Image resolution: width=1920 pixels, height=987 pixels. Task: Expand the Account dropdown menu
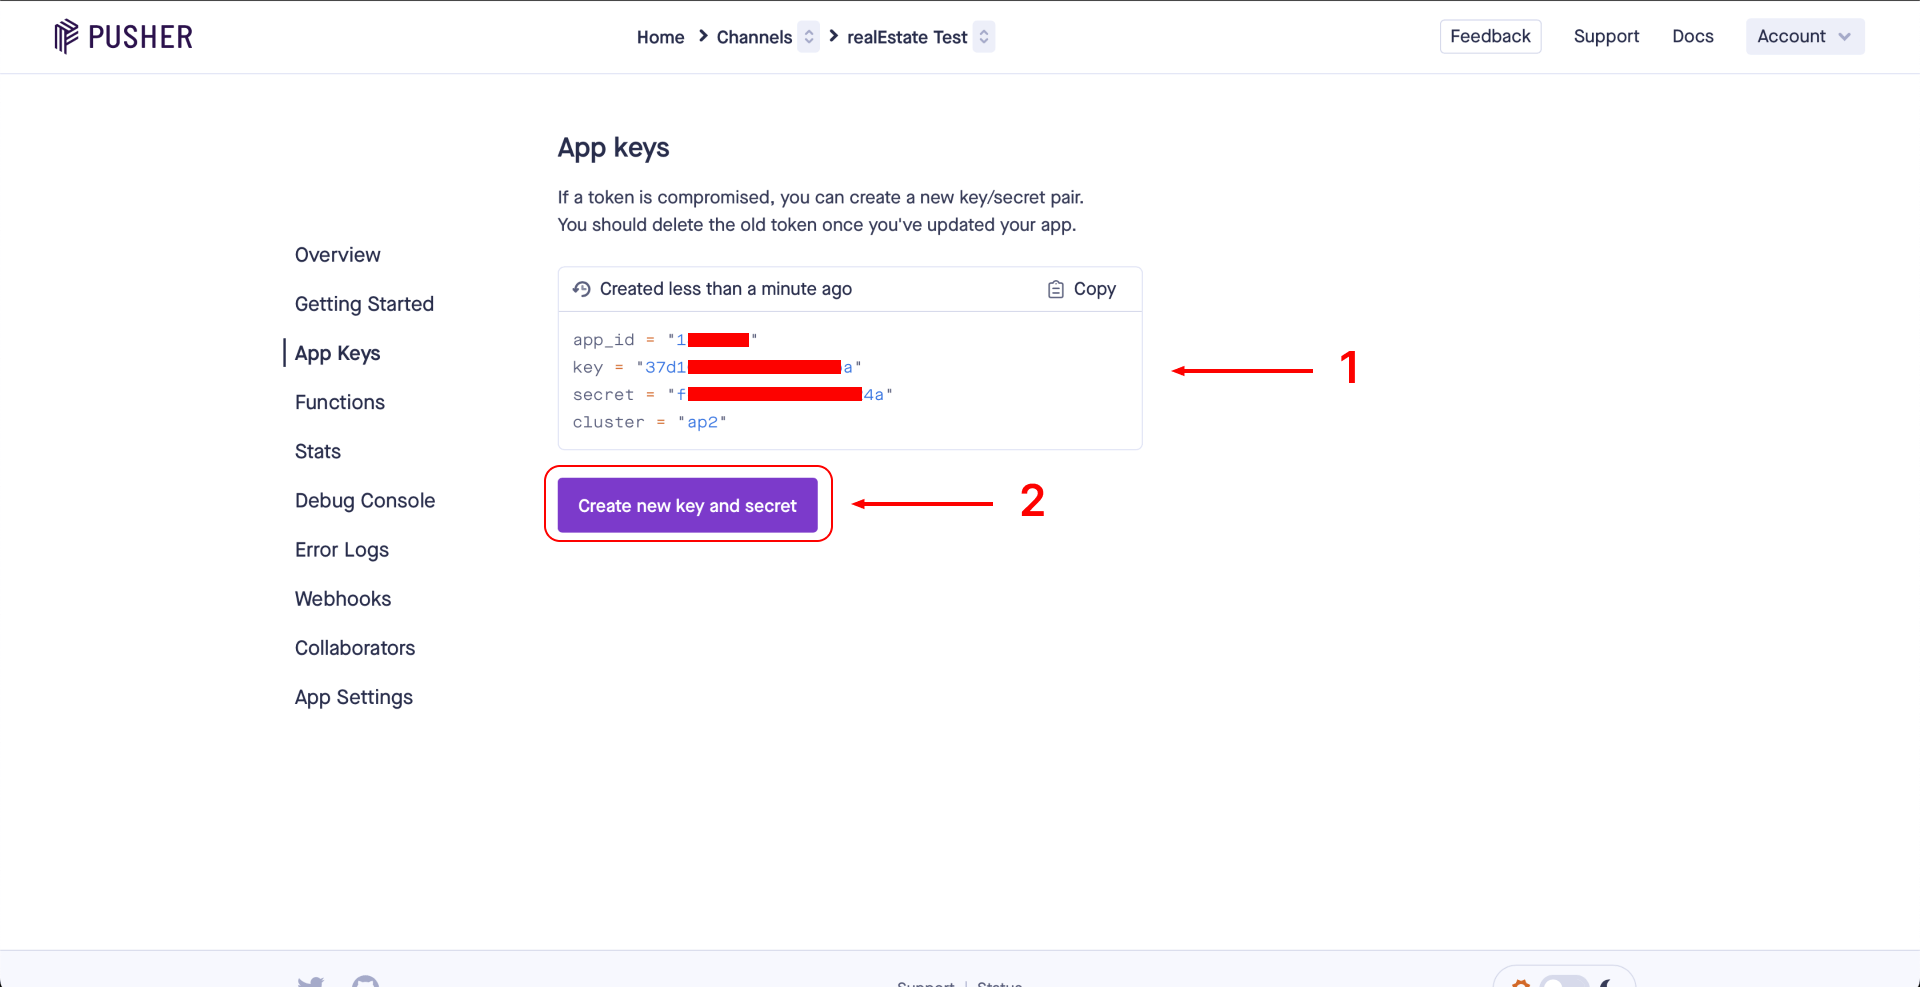pos(1804,37)
